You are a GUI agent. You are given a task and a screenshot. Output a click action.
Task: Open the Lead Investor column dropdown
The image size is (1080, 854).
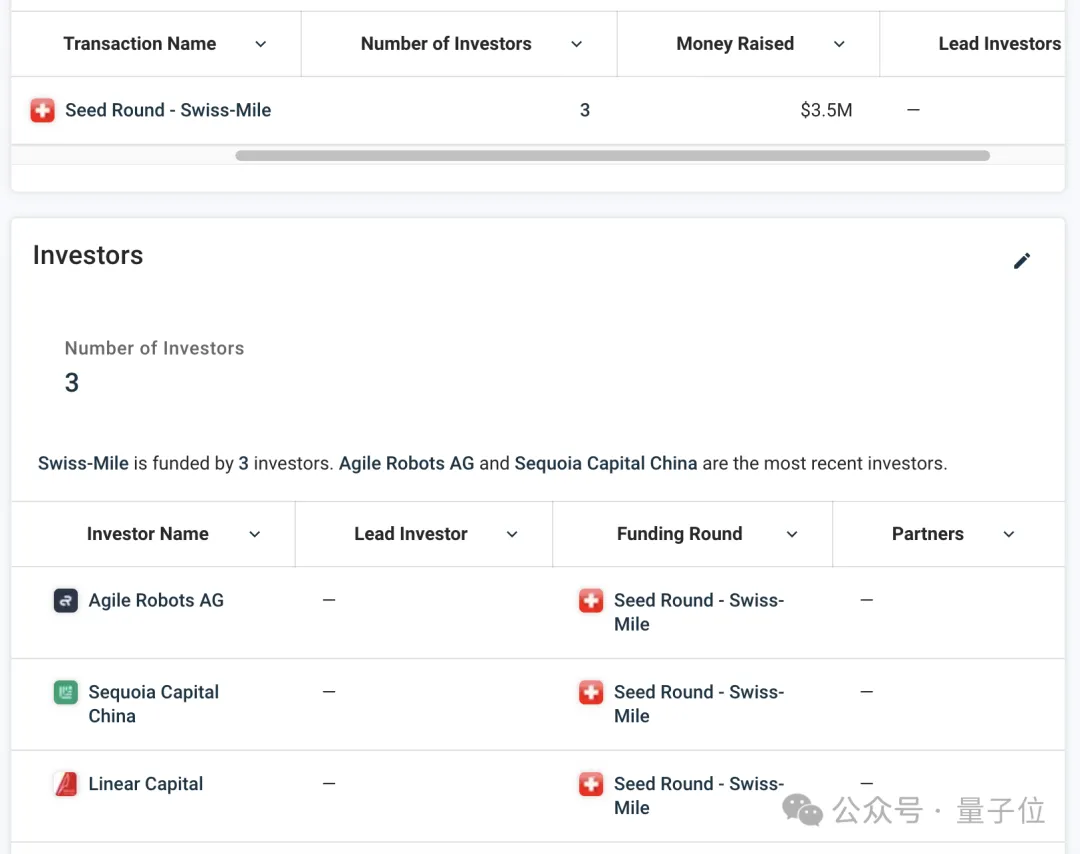(x=512, y=534)
